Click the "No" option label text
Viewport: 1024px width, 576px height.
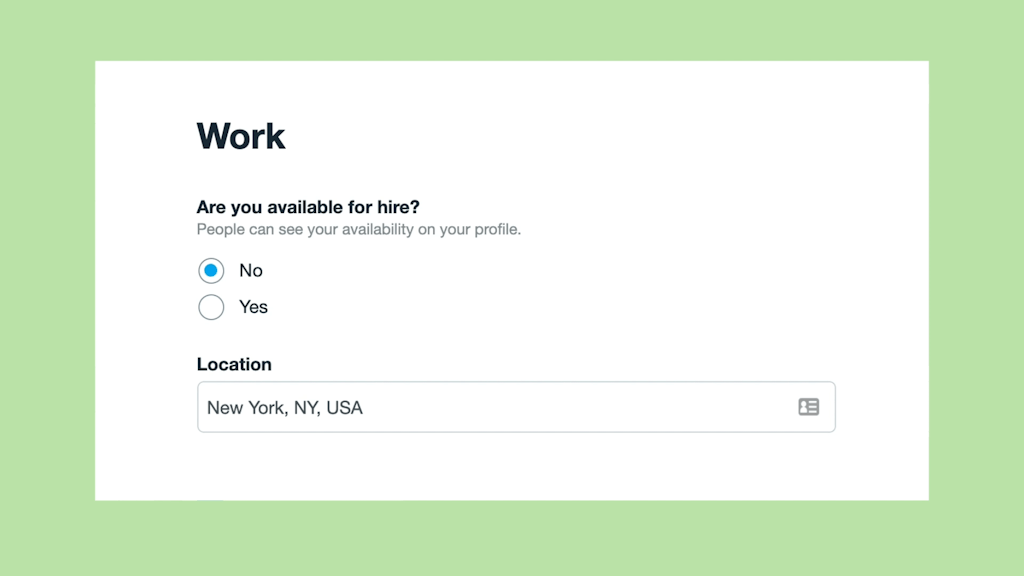pos(251,271)
